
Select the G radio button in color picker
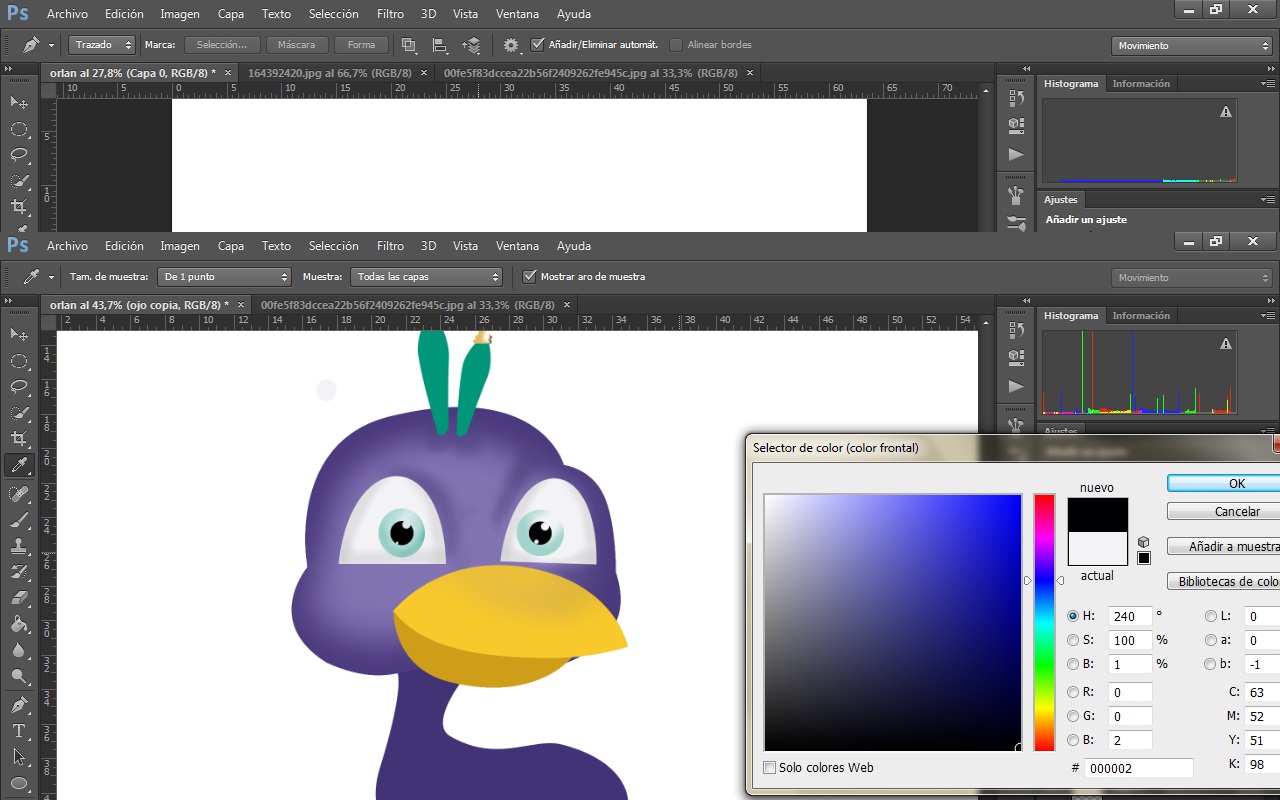pos(1073,716)
